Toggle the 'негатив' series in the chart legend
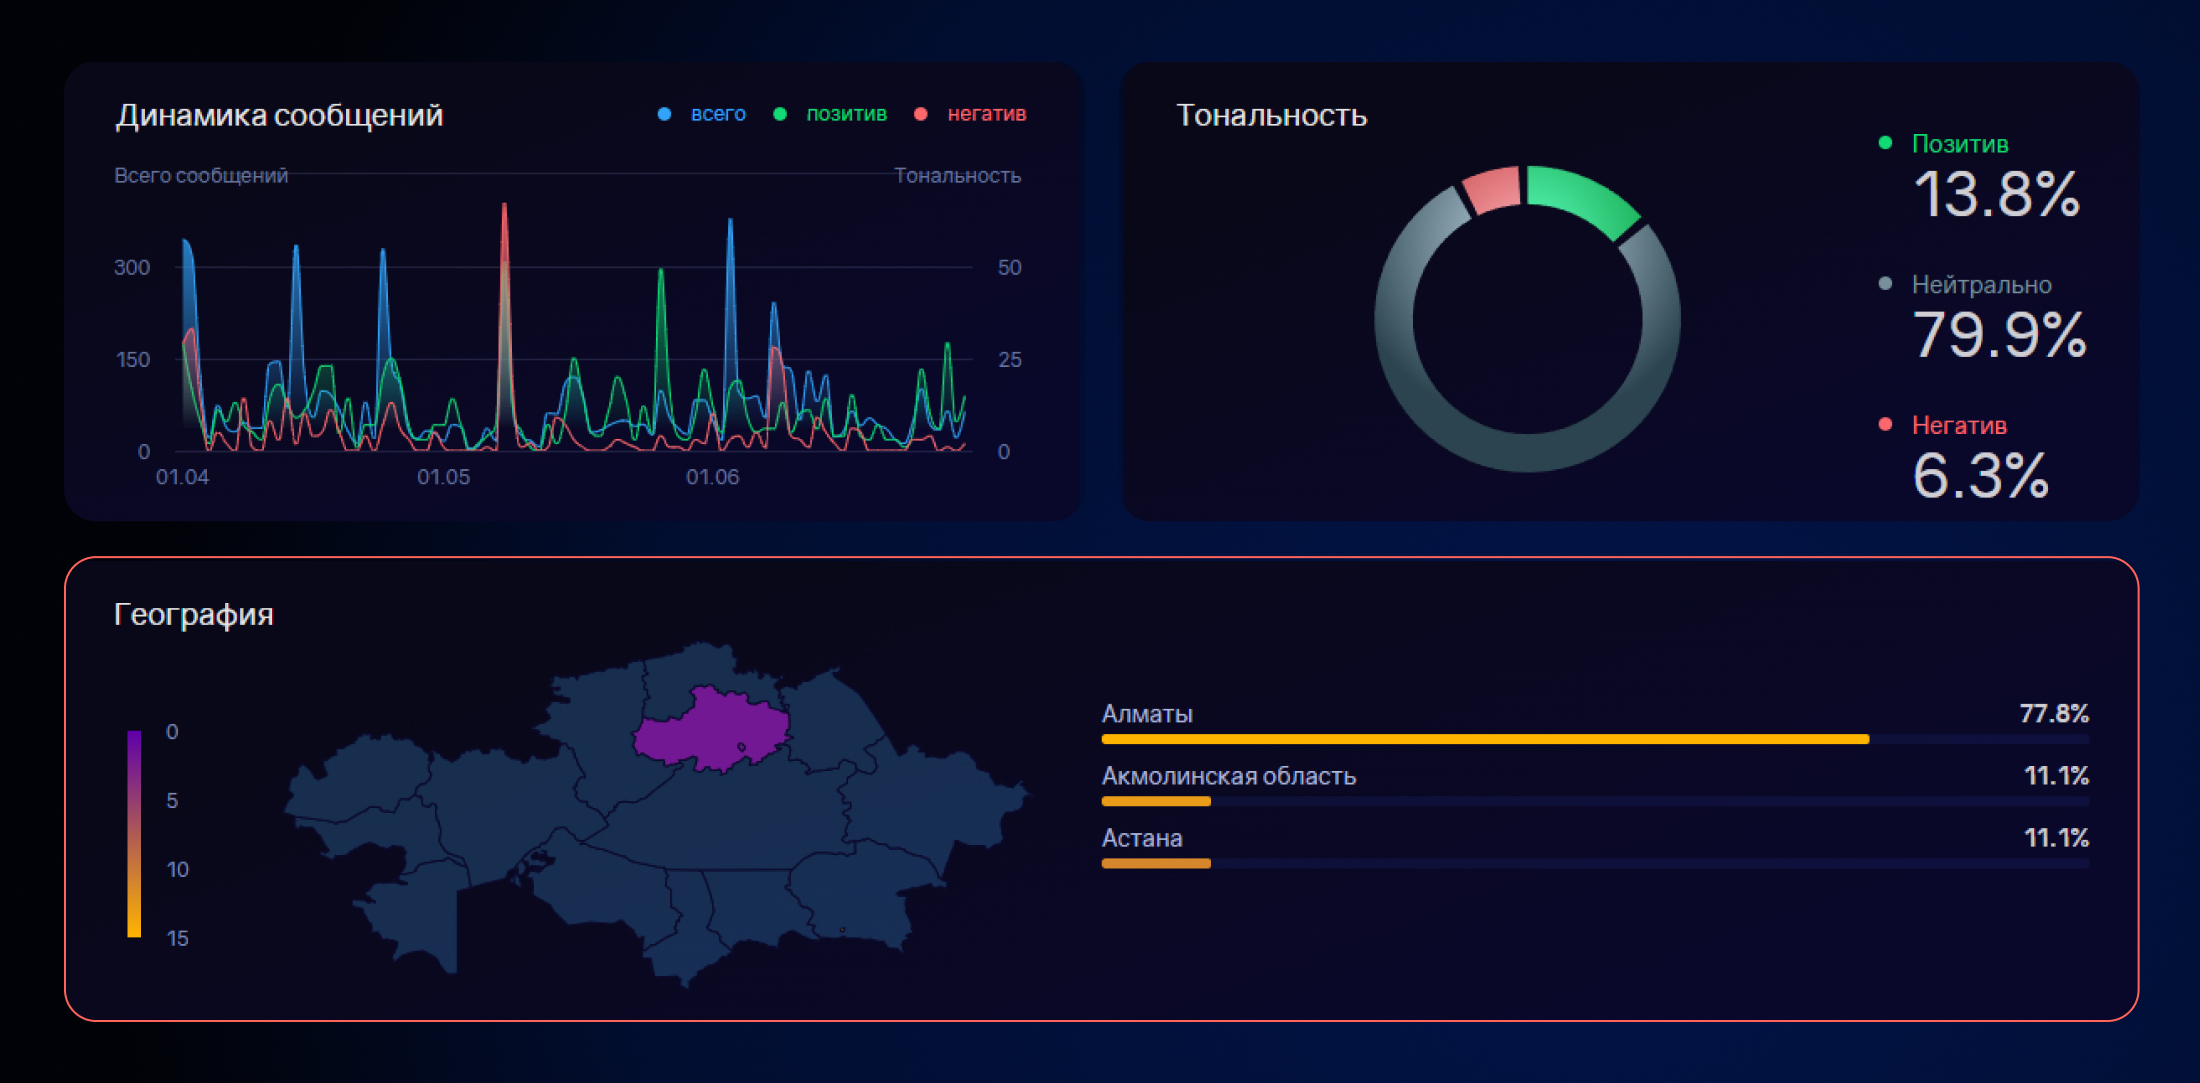The width and height of the screenshot is (2200, 1083). (970, 114)
